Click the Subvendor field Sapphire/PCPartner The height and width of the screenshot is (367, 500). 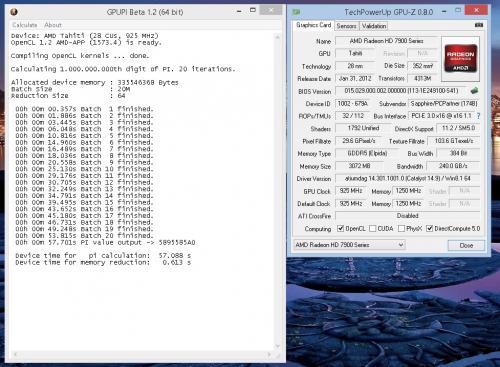pos(444,104)
